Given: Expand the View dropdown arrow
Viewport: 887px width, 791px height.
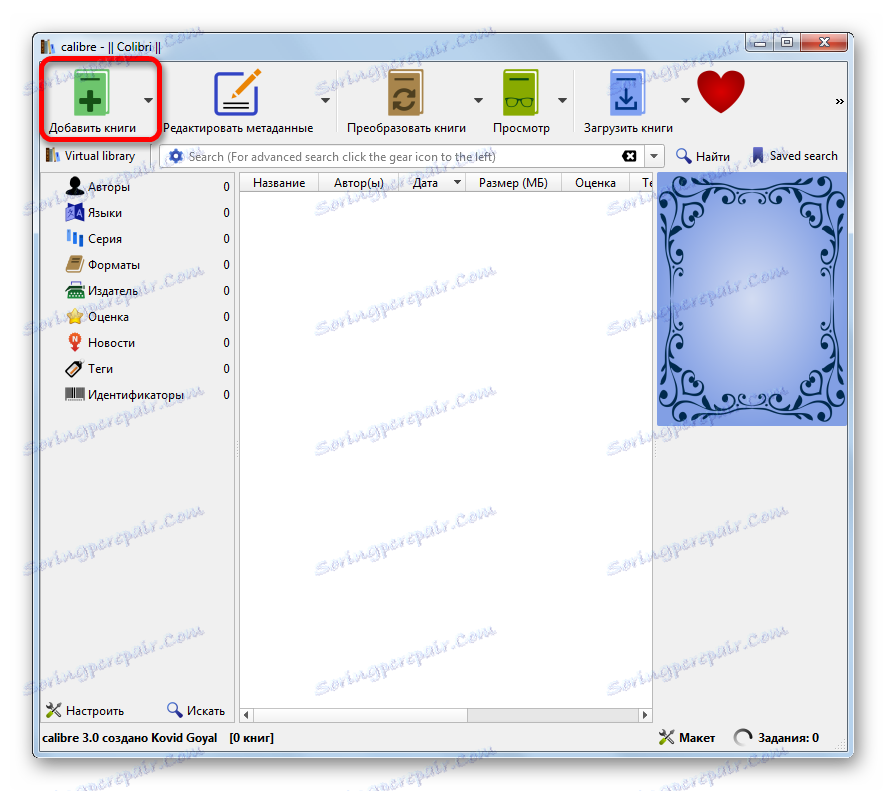Looking at the screenshot, I should 562,100.
